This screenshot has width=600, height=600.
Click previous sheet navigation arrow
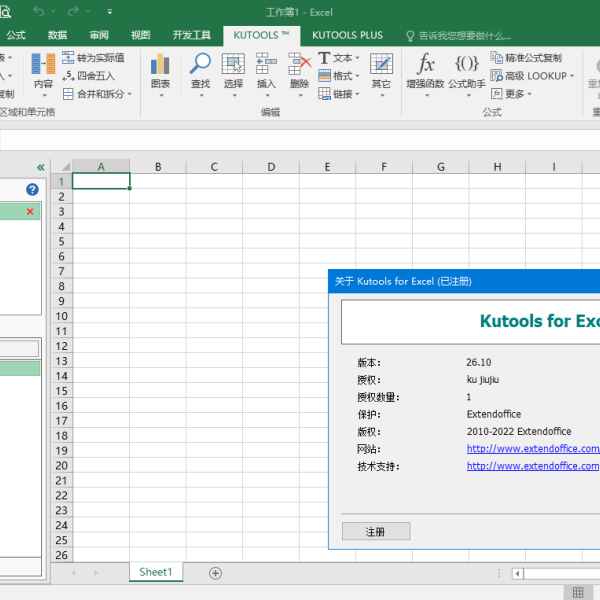point(74,573)
